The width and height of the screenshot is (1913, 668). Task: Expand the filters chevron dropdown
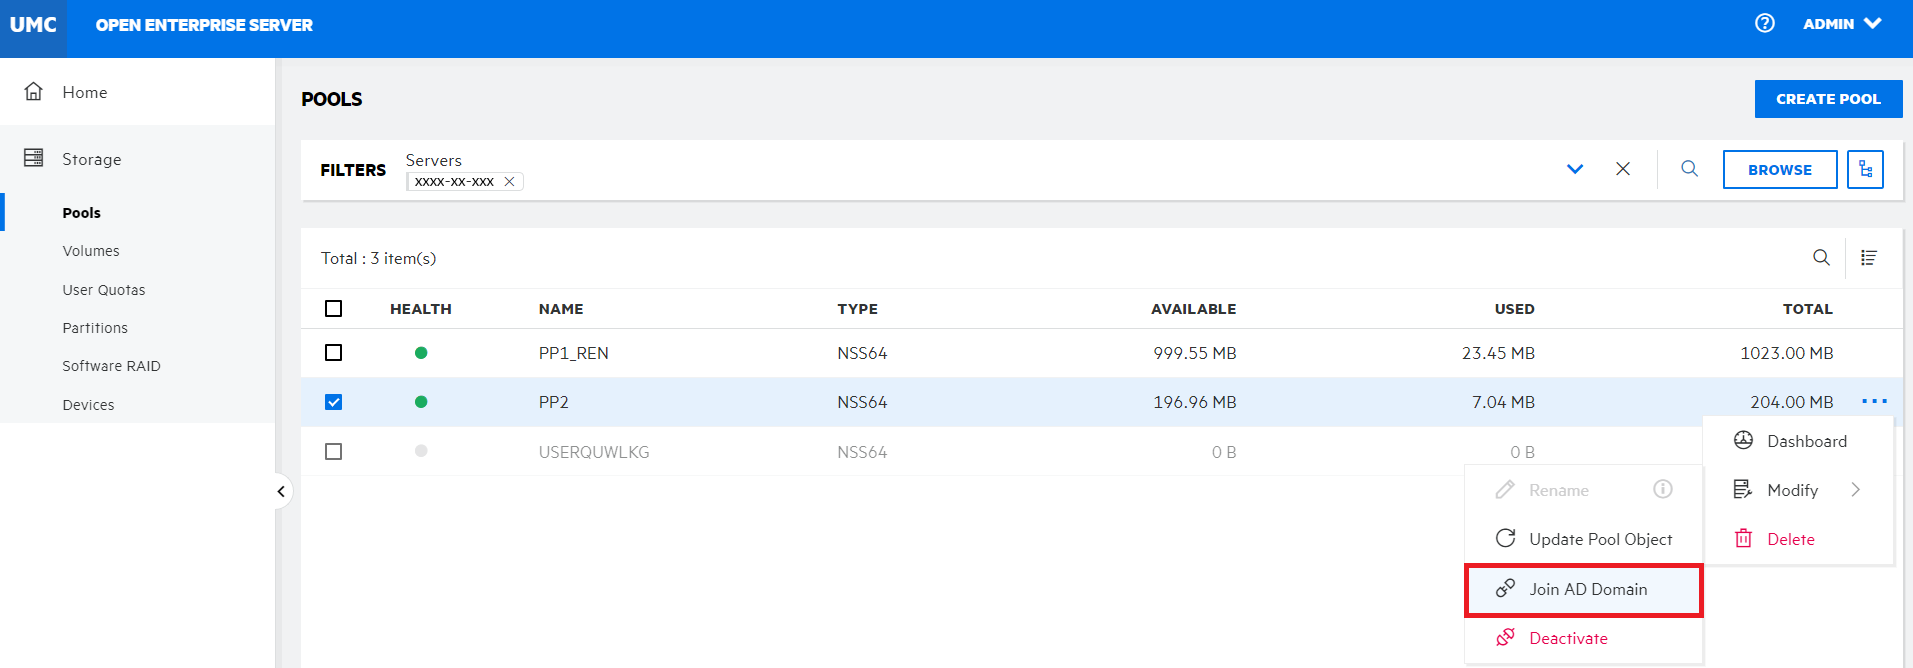click(1574, 169)
